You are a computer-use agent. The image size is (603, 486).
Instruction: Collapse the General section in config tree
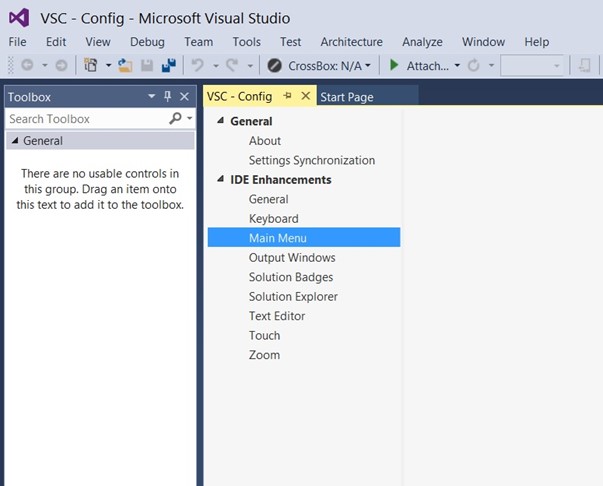pos(221,121)
